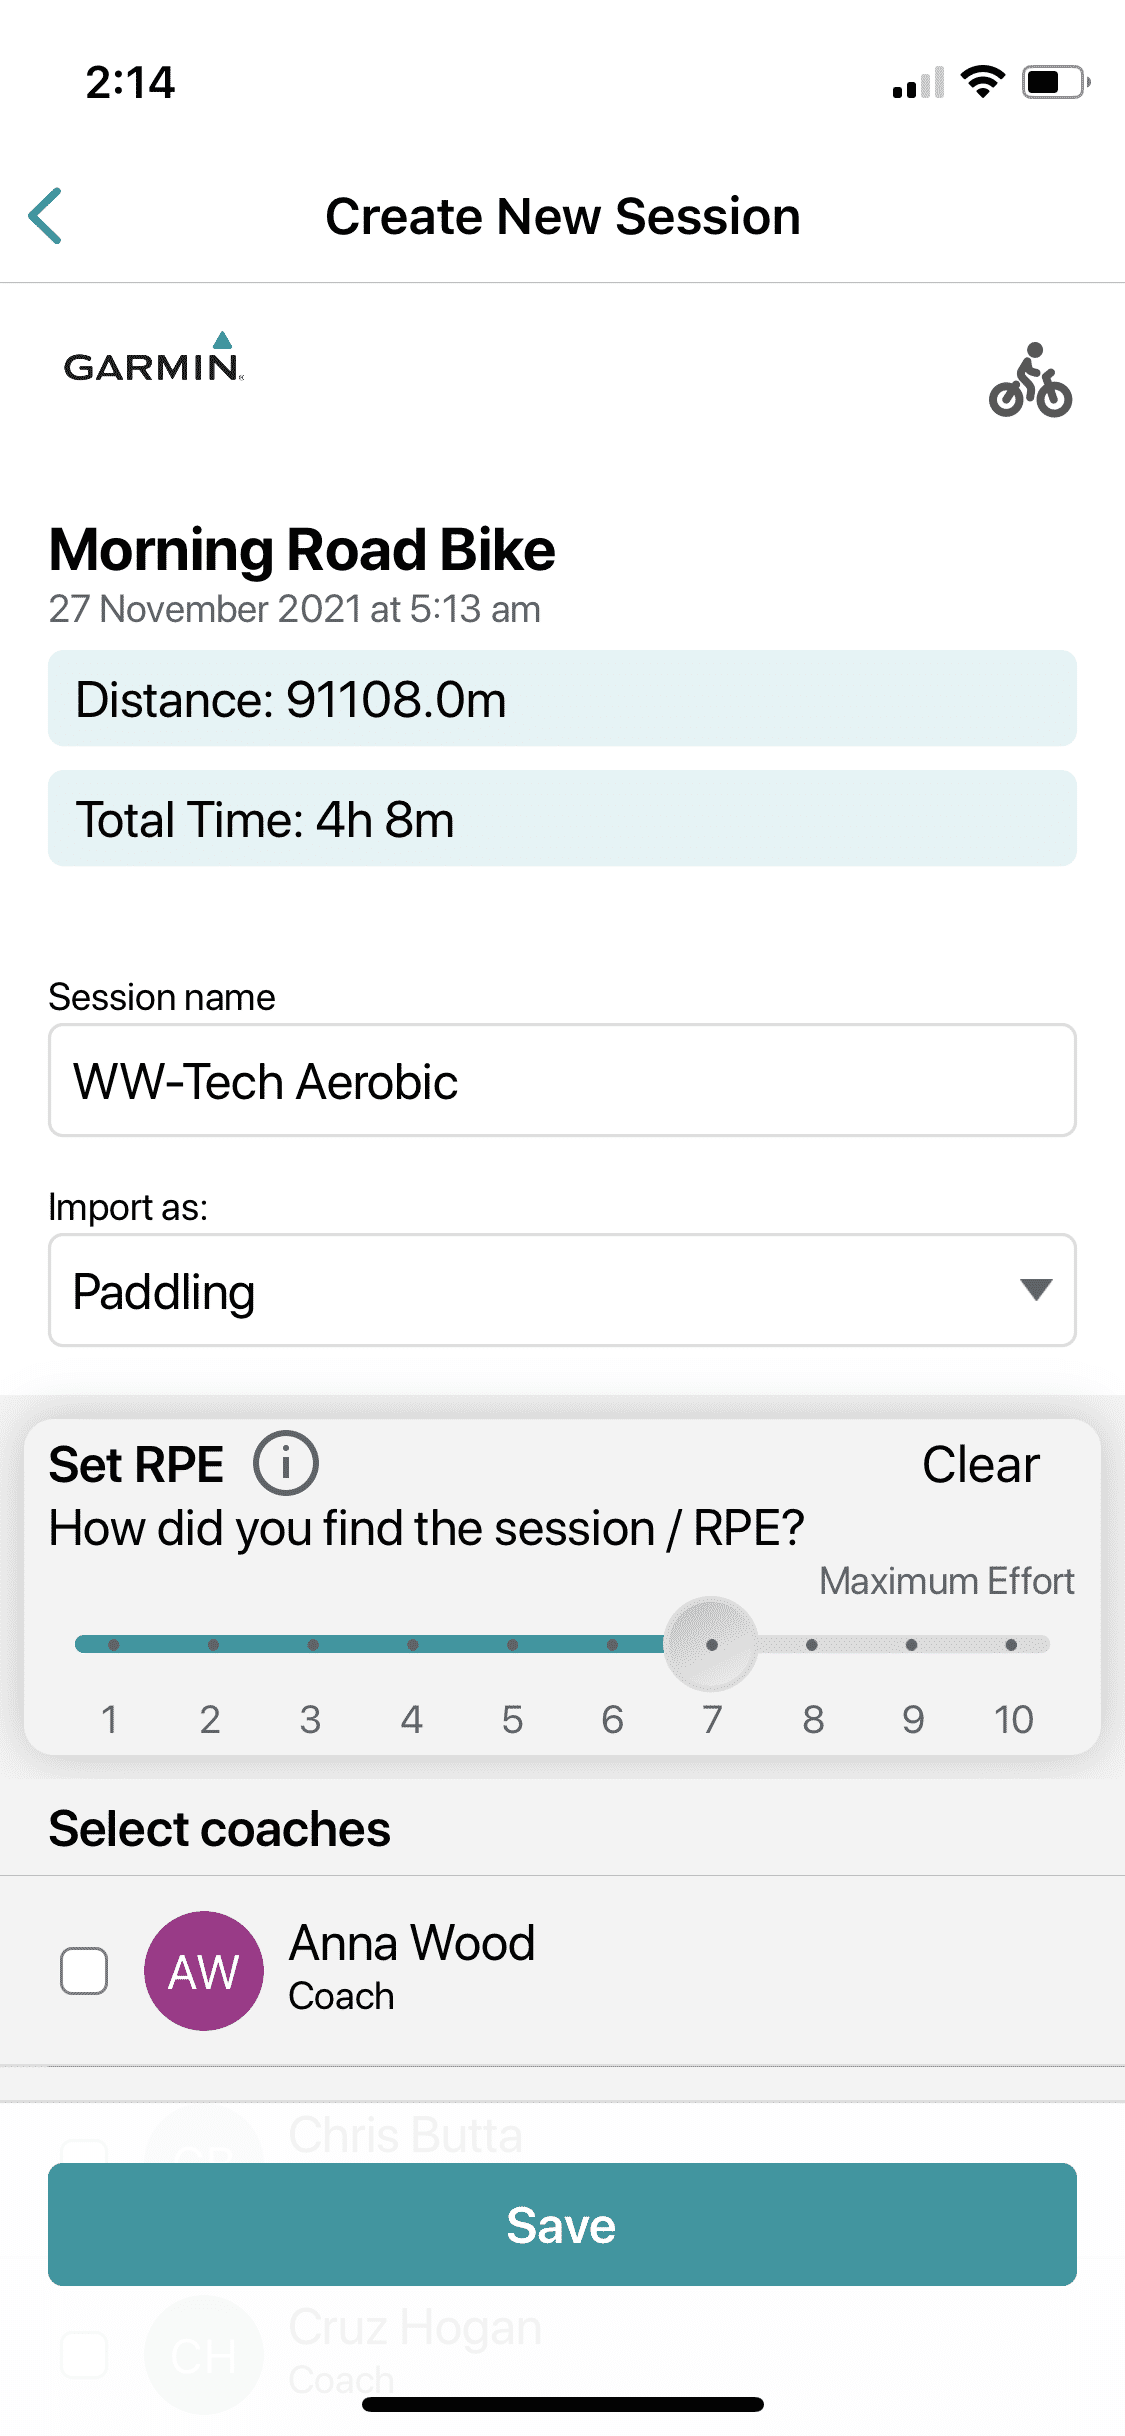The width and height of the screenshot is (1125, 2436).
Task: Check the Cruz Hogan coach checkbox
Action: (x=84, y=2354)
